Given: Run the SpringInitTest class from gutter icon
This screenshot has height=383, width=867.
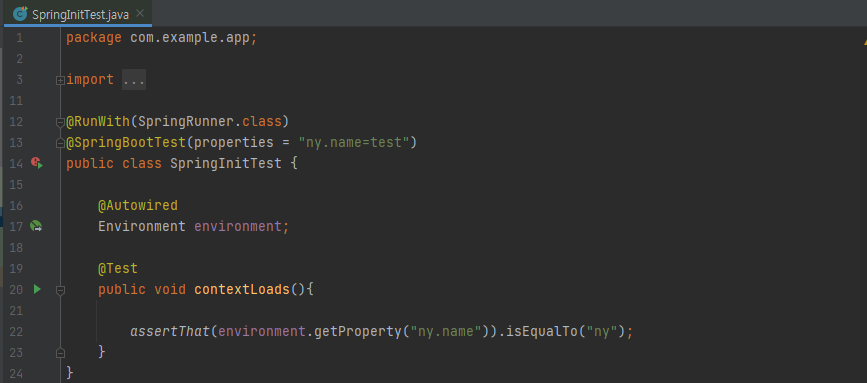Looking at the screenshot, I should click(37, 163).
